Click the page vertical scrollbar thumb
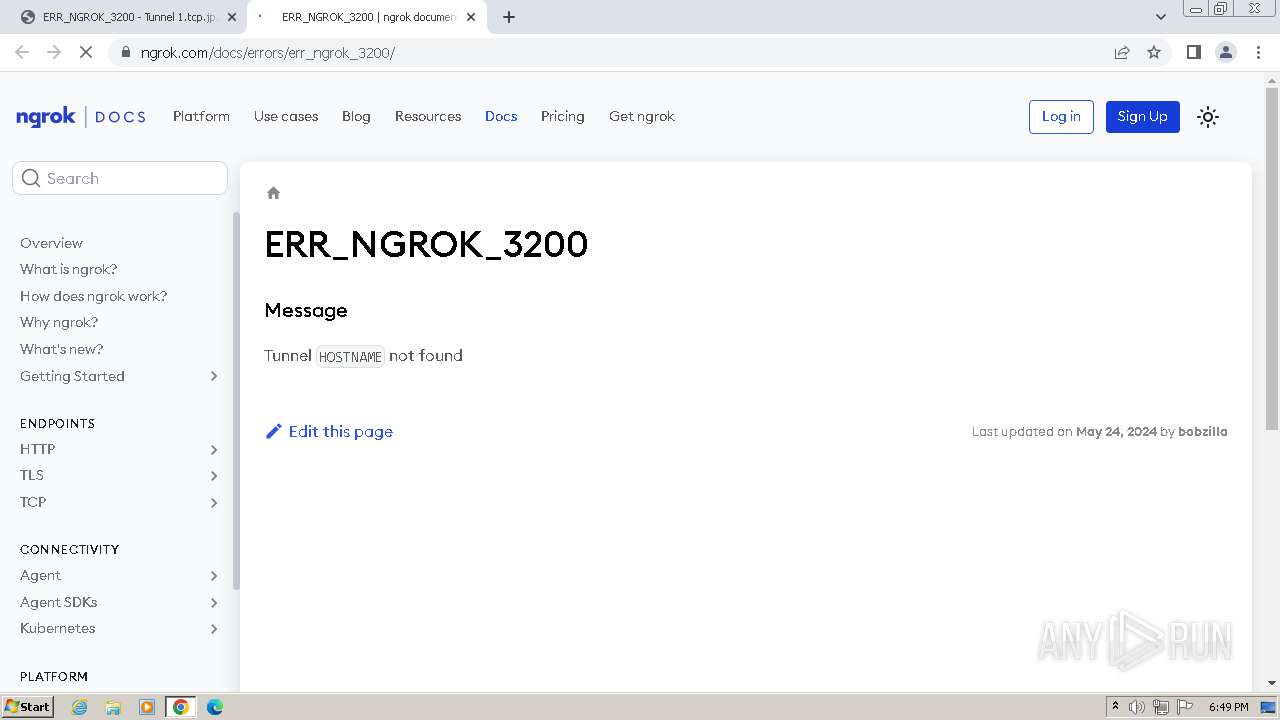The image size is (1280, 720). 1272,260
